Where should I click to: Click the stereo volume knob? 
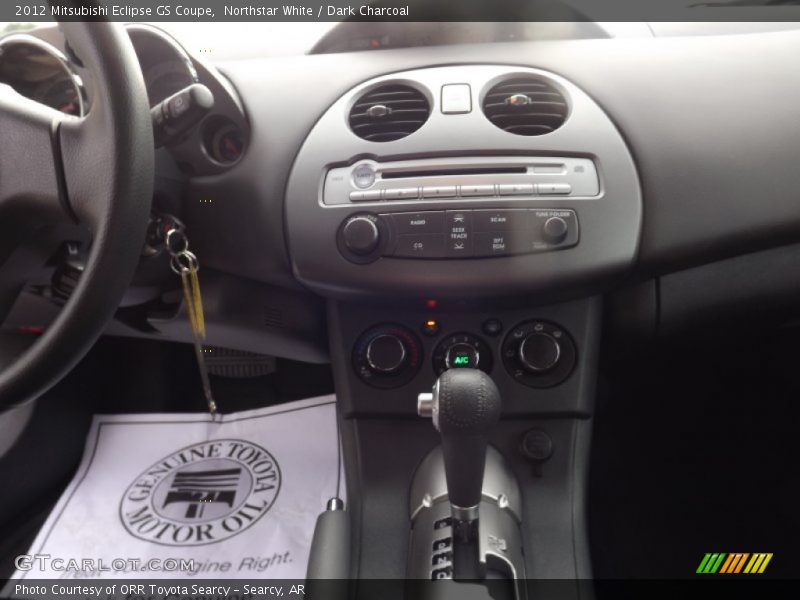(361, 235)
